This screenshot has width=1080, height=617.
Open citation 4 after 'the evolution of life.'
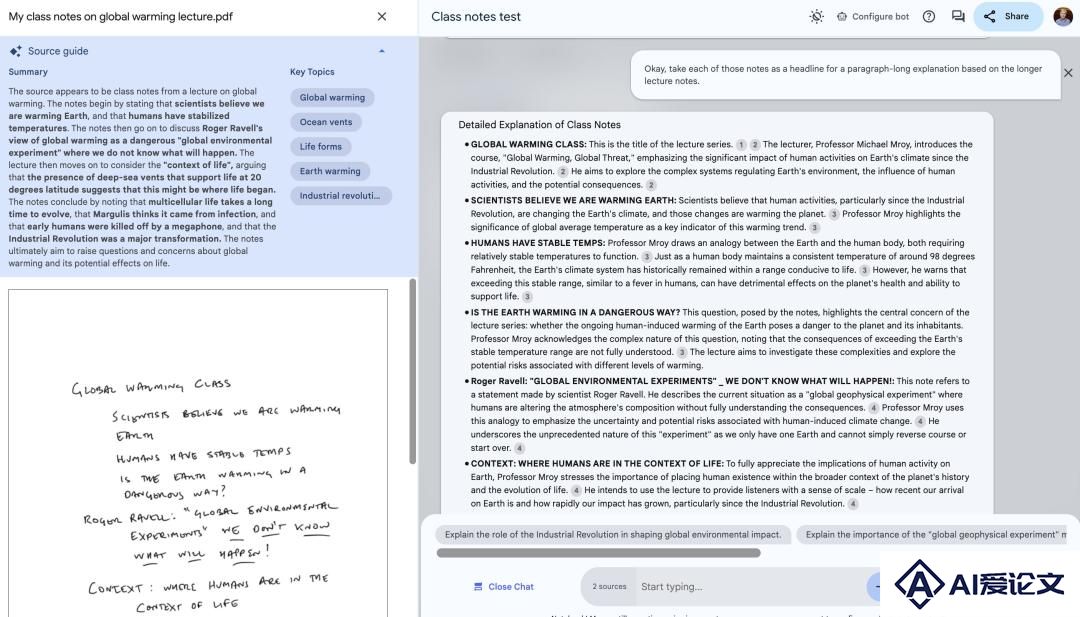click(576, 490)
